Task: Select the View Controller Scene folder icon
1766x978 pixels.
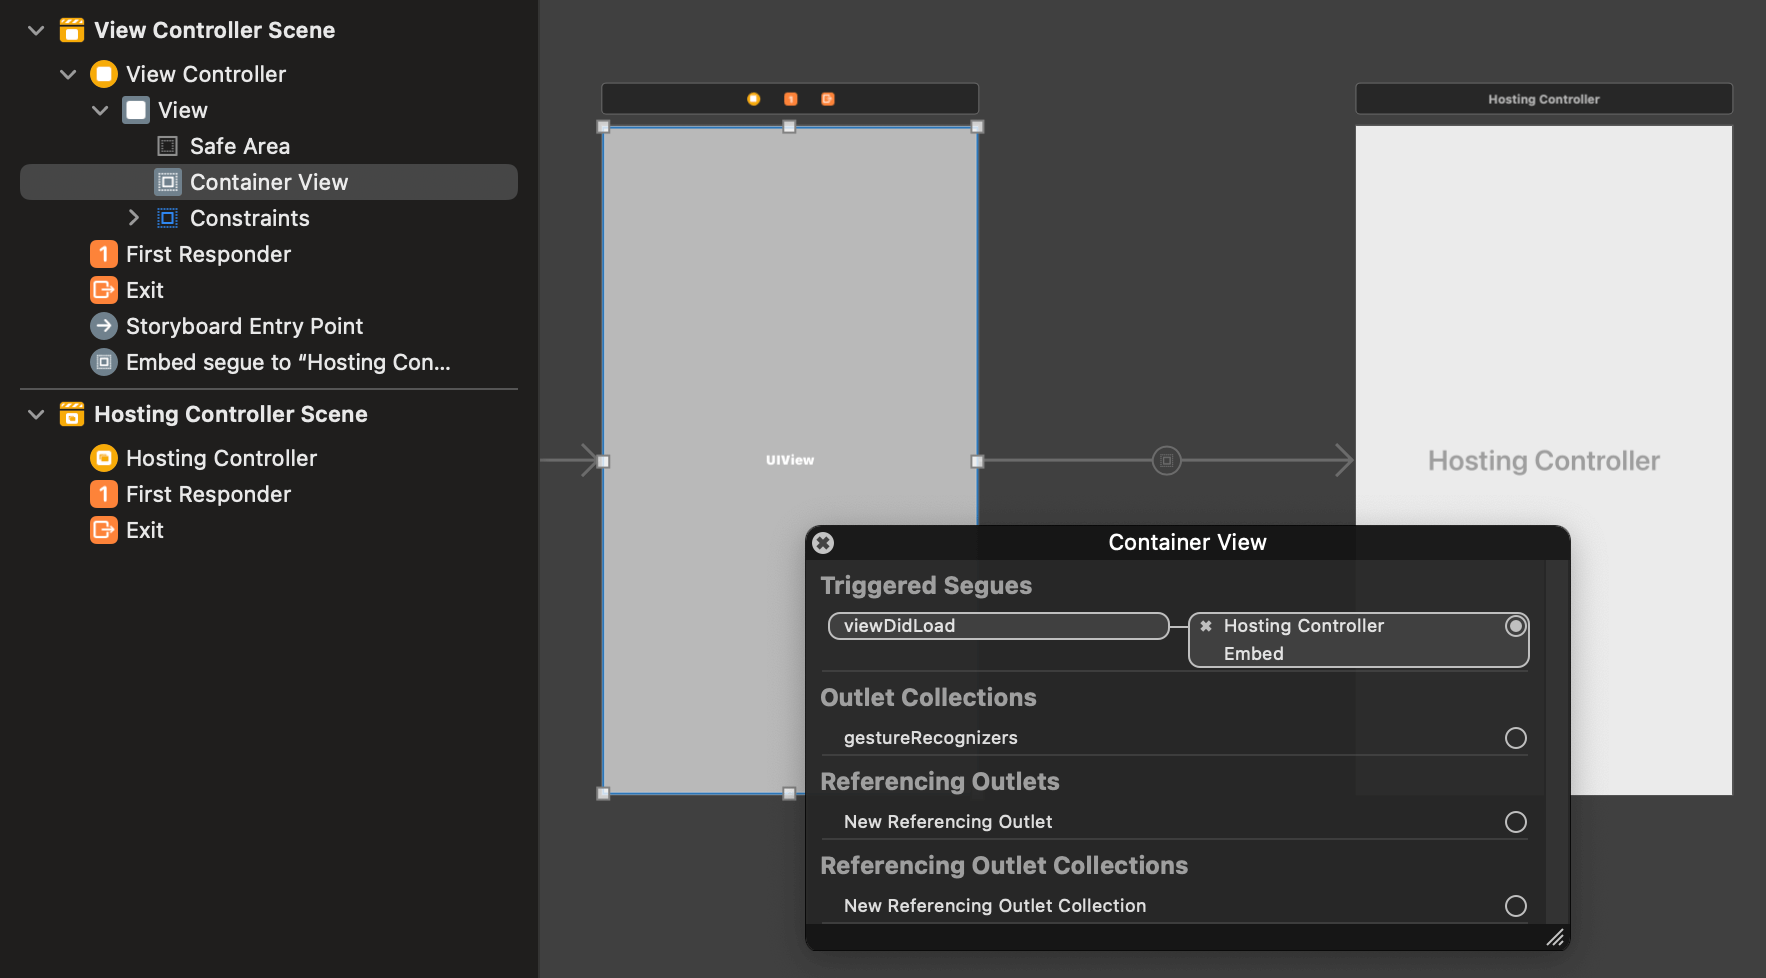Action: [72, 30]
